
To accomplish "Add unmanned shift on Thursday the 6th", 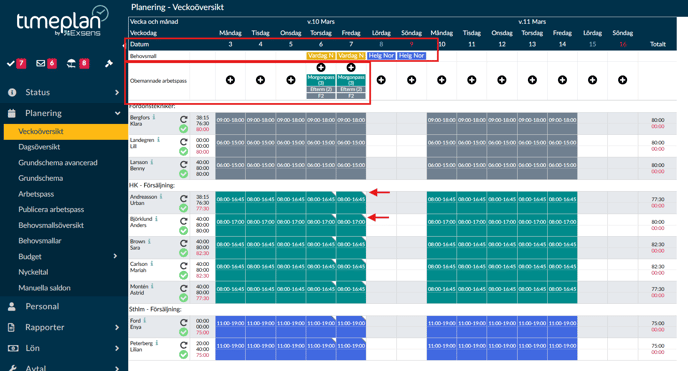I will (321, 67).
